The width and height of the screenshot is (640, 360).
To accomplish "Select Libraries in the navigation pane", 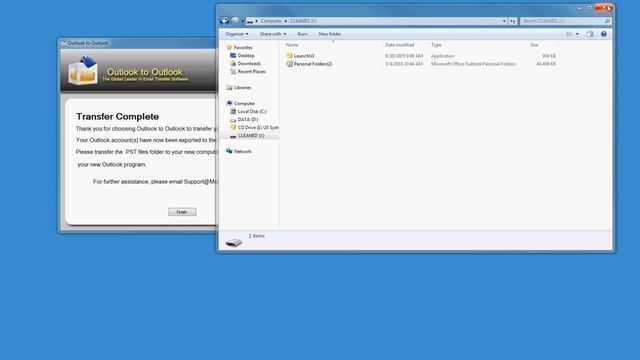I will tap(242, 88).
